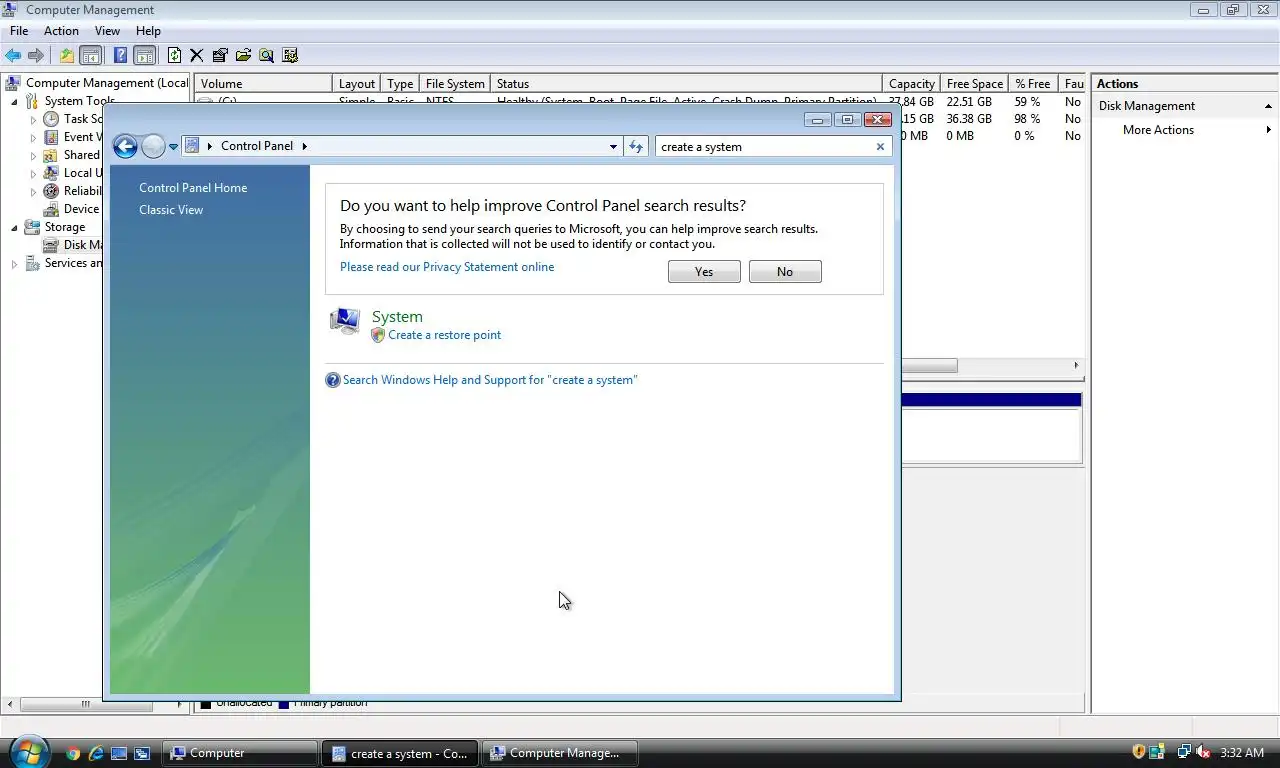Expand the Shared Folders tree node arrow
The height and width of the screenshot is (768, 1280).
[33, 155]
